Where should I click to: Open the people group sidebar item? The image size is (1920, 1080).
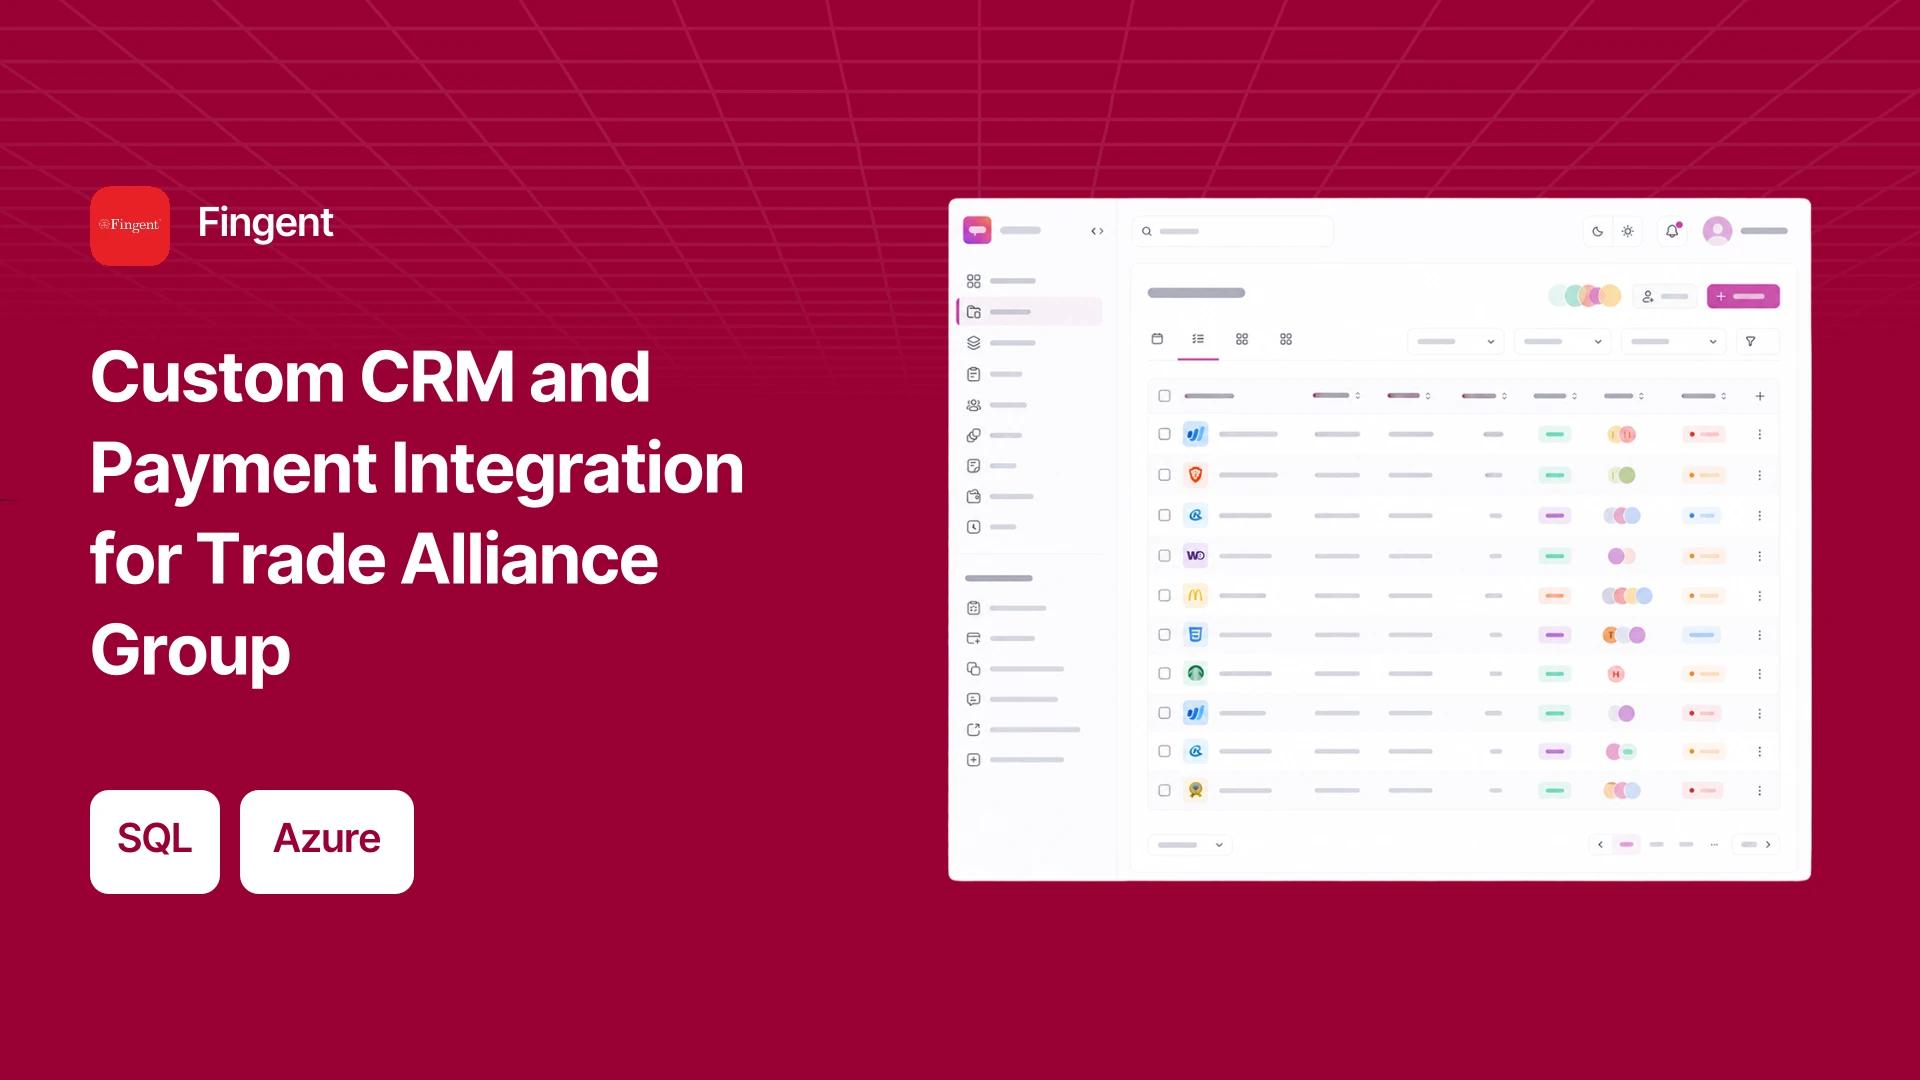coord(998,405)
